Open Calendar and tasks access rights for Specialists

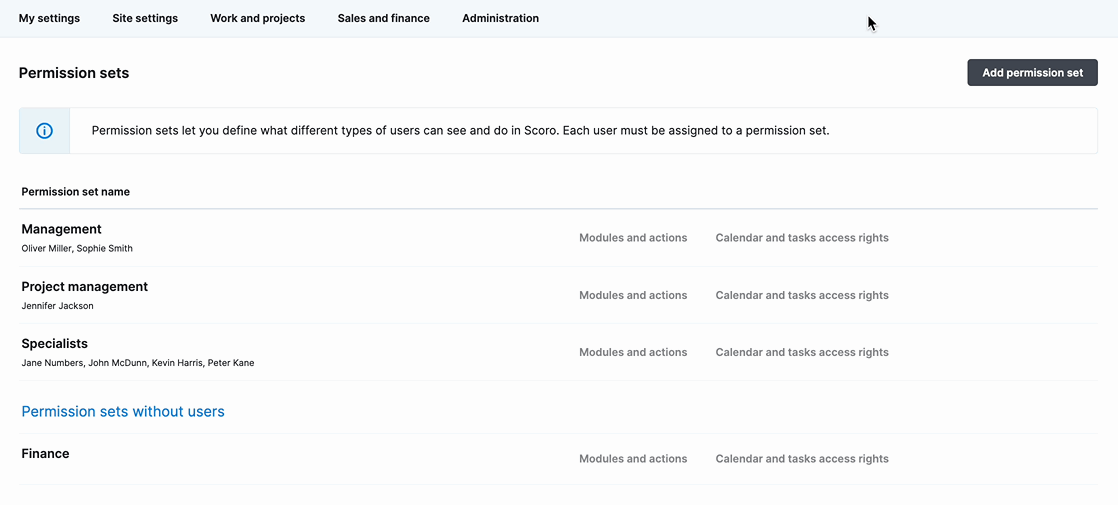point(802,352)
